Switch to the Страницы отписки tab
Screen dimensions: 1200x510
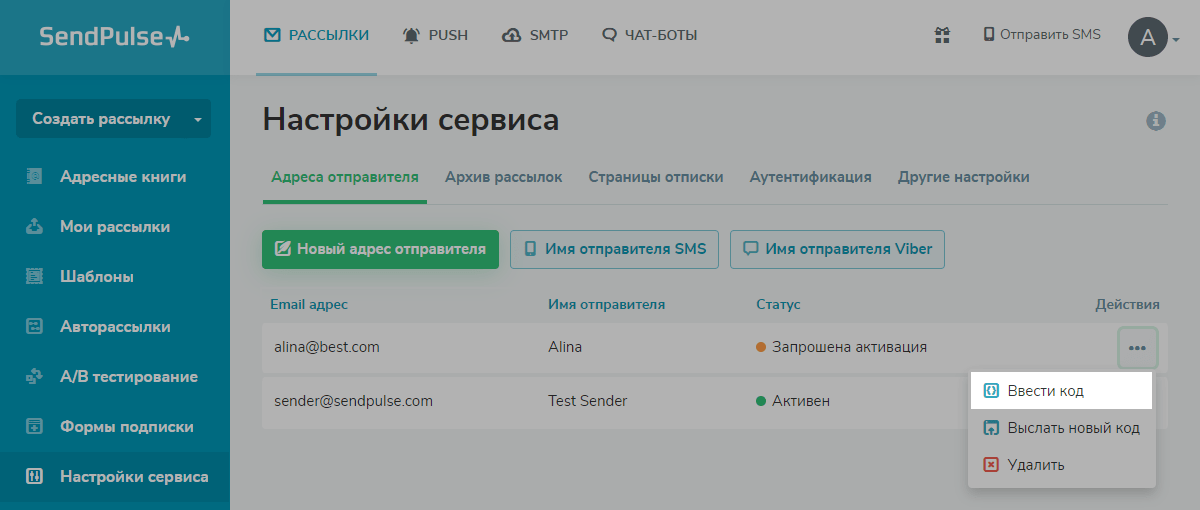point(656,177)
